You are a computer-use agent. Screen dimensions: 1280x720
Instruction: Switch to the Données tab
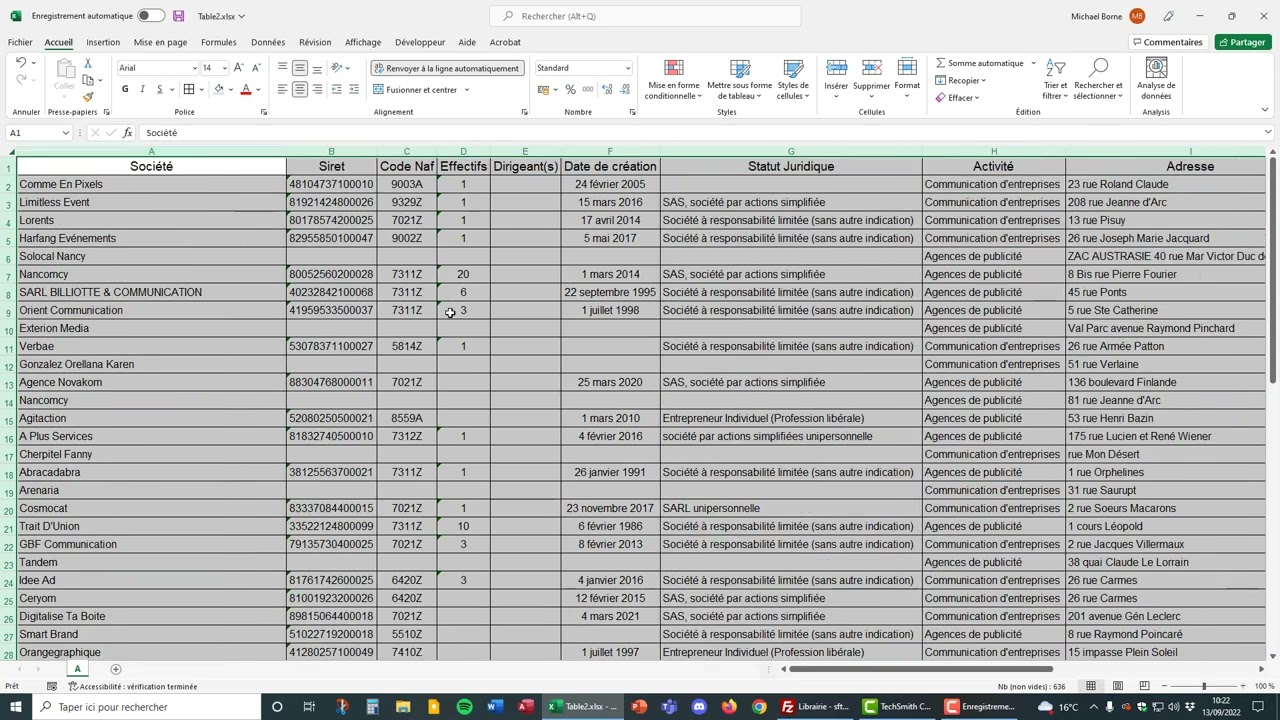click(268, 42)
